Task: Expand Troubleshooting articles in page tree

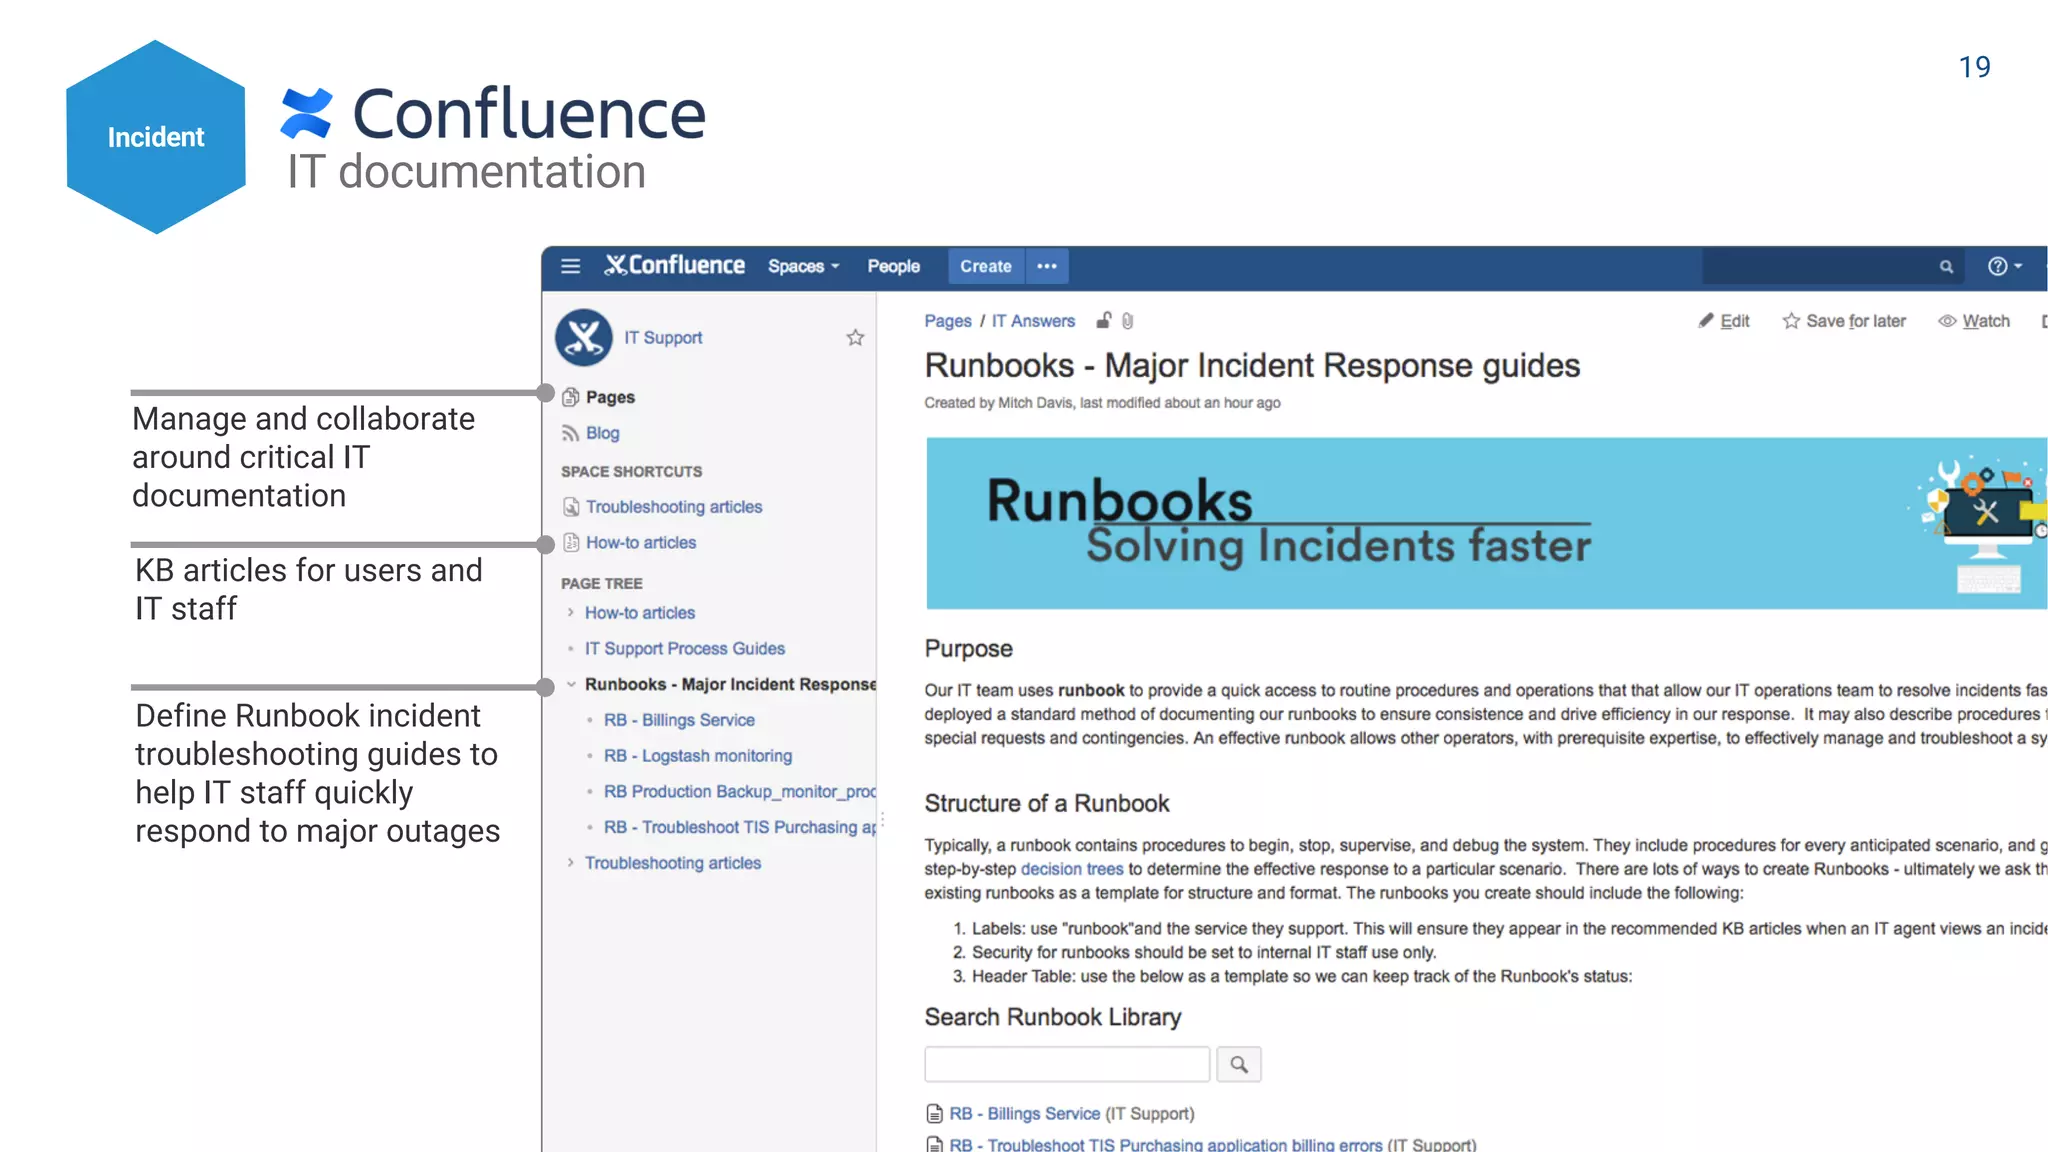Action: (x=570, y=862)
